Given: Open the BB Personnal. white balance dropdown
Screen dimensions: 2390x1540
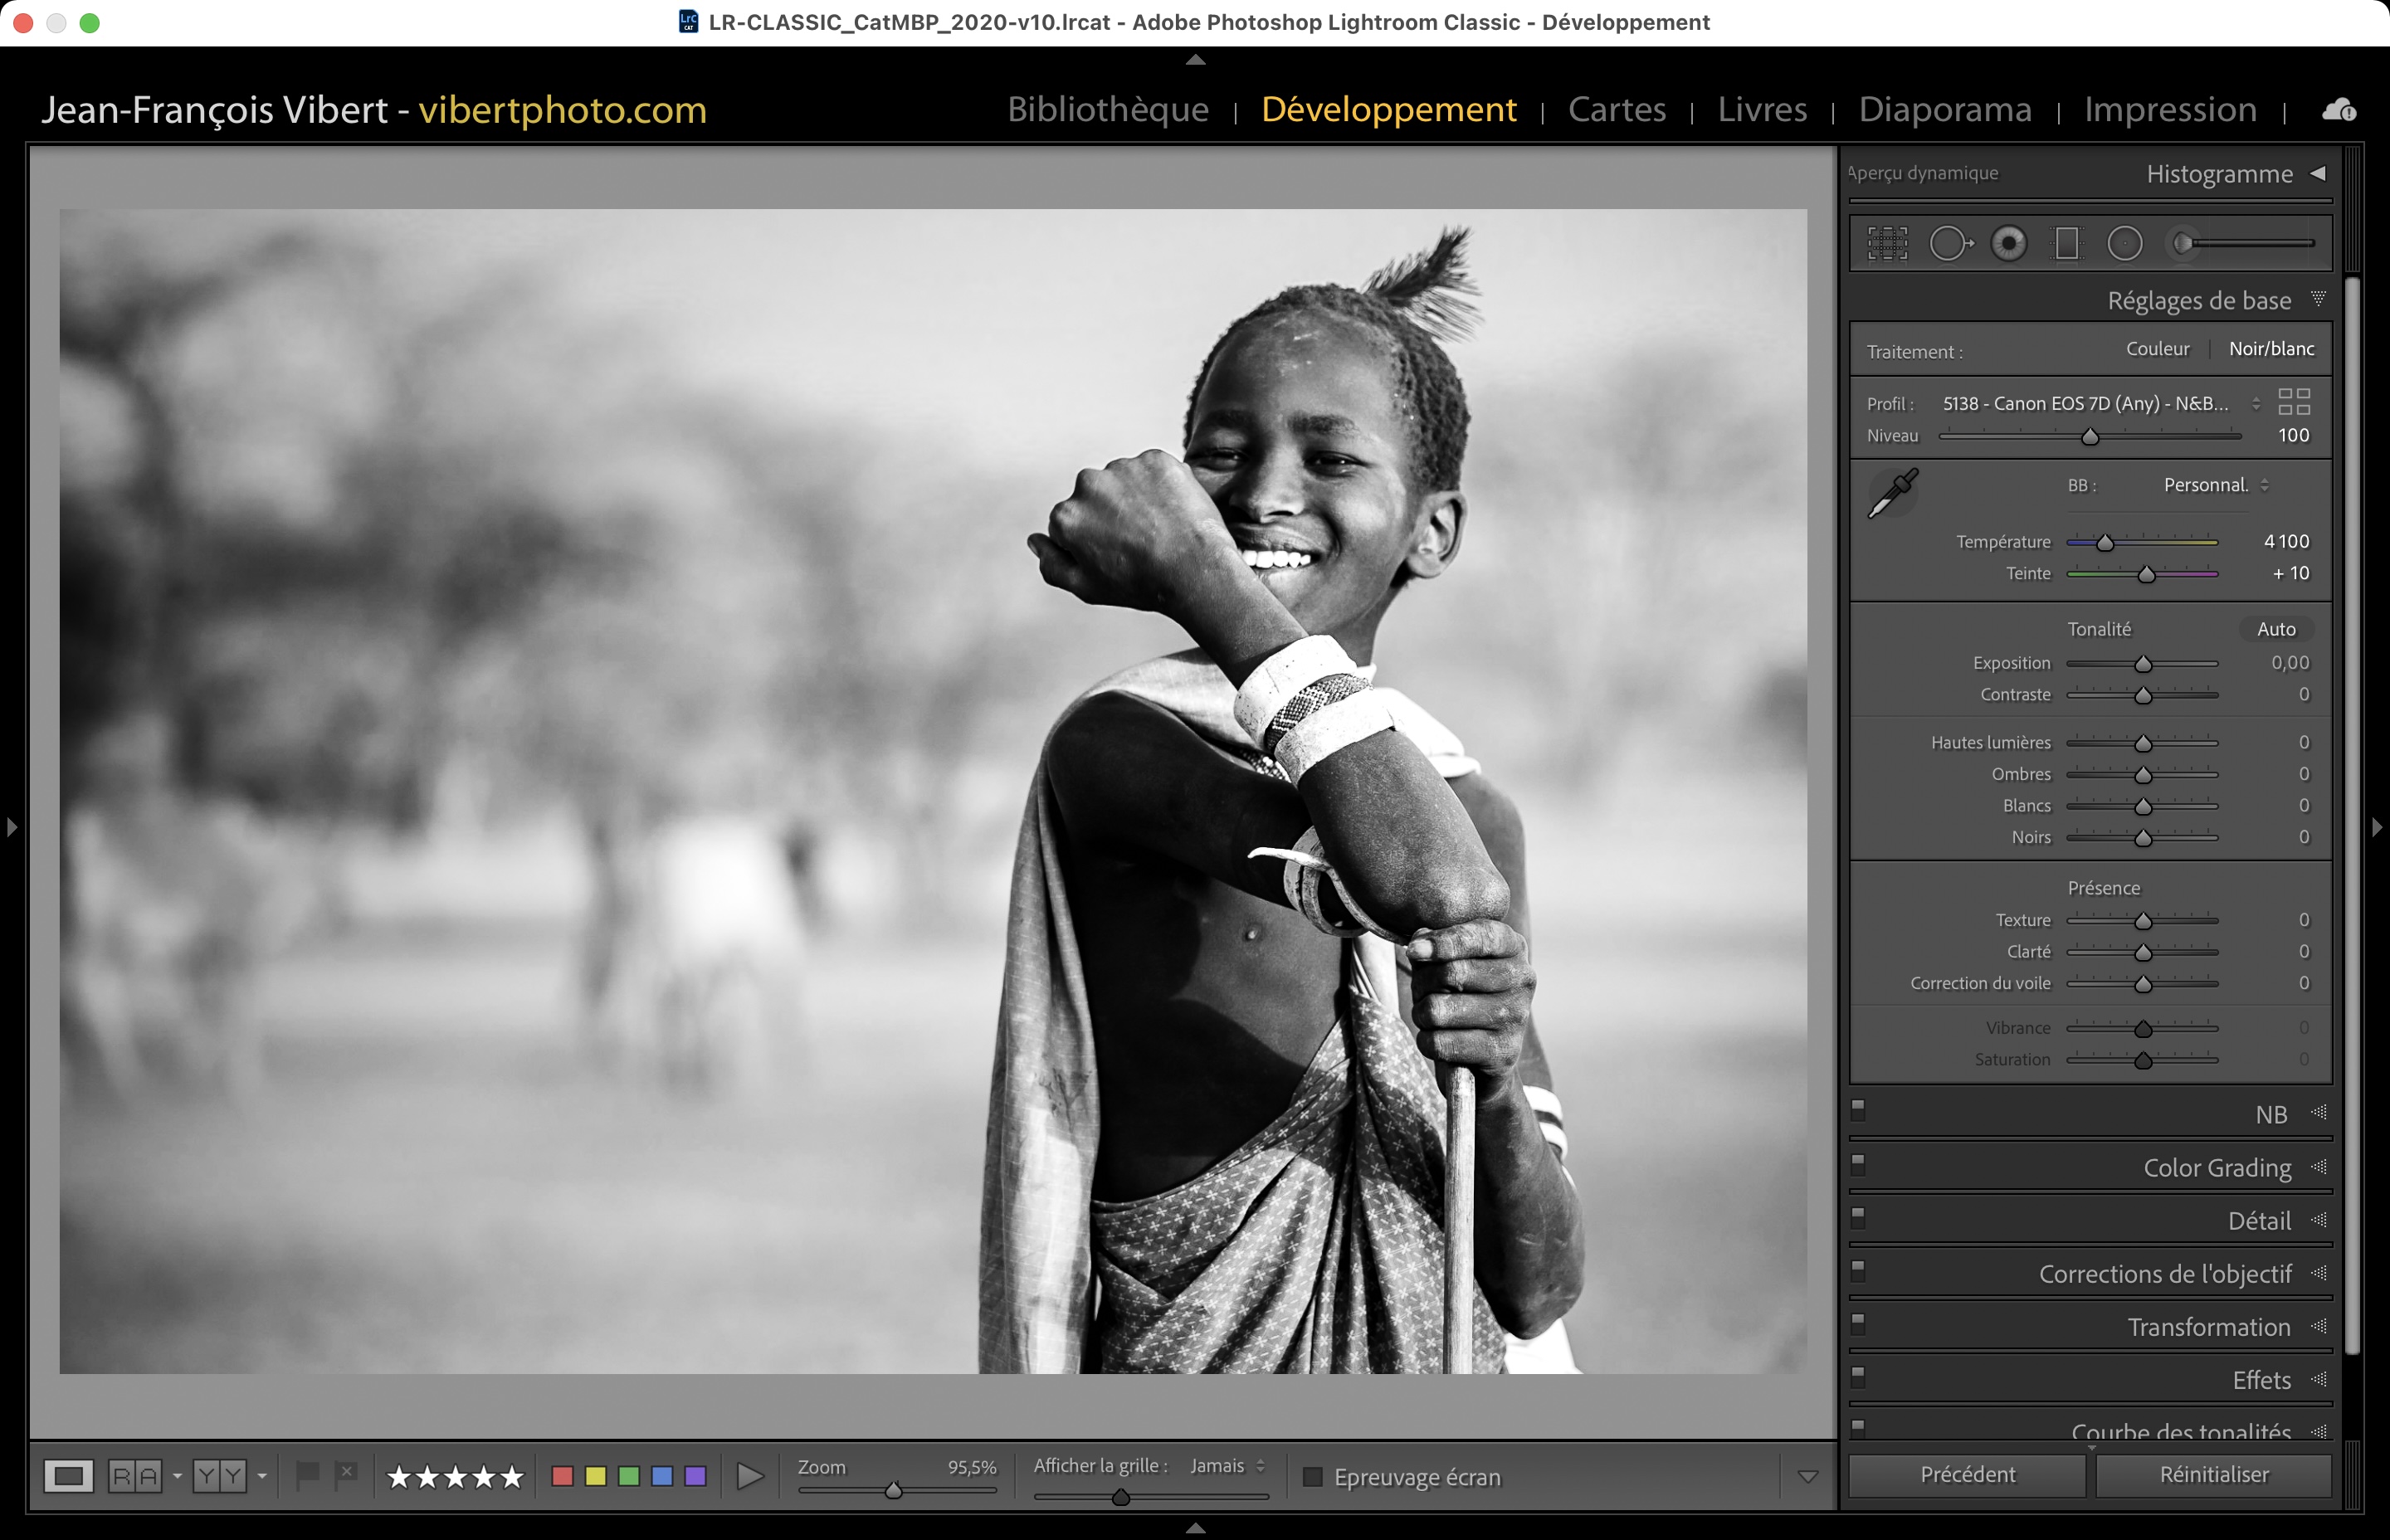Looking at the screenshot, I should point(2214,485).
